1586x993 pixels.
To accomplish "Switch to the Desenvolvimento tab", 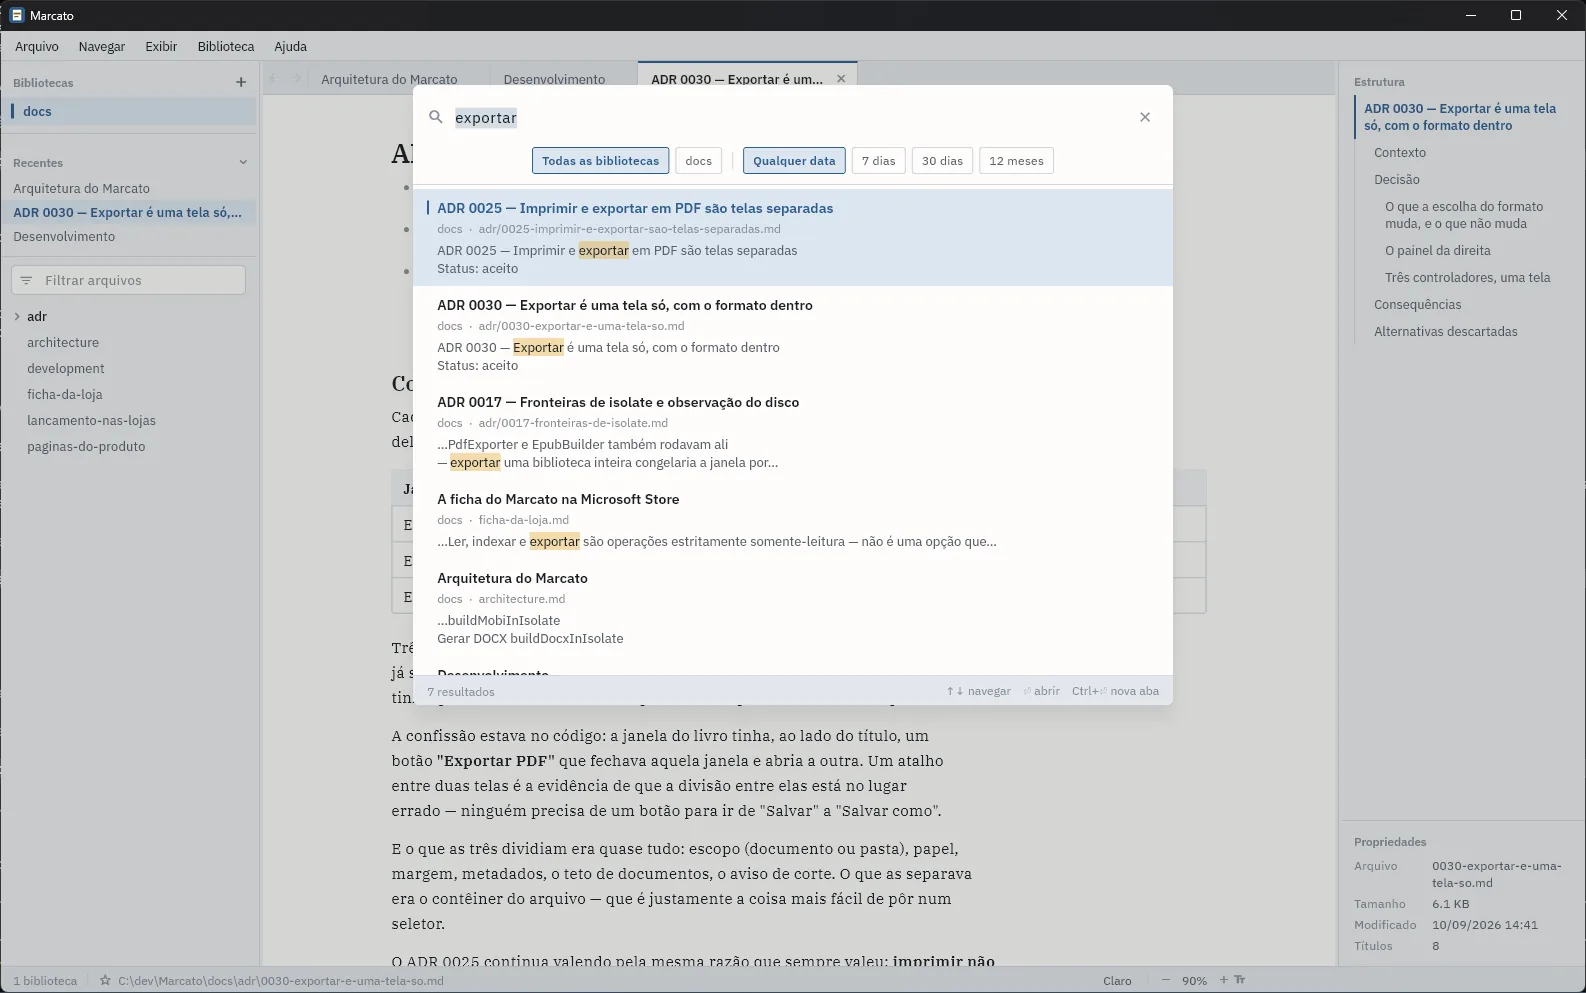I will tap(554, 79).
